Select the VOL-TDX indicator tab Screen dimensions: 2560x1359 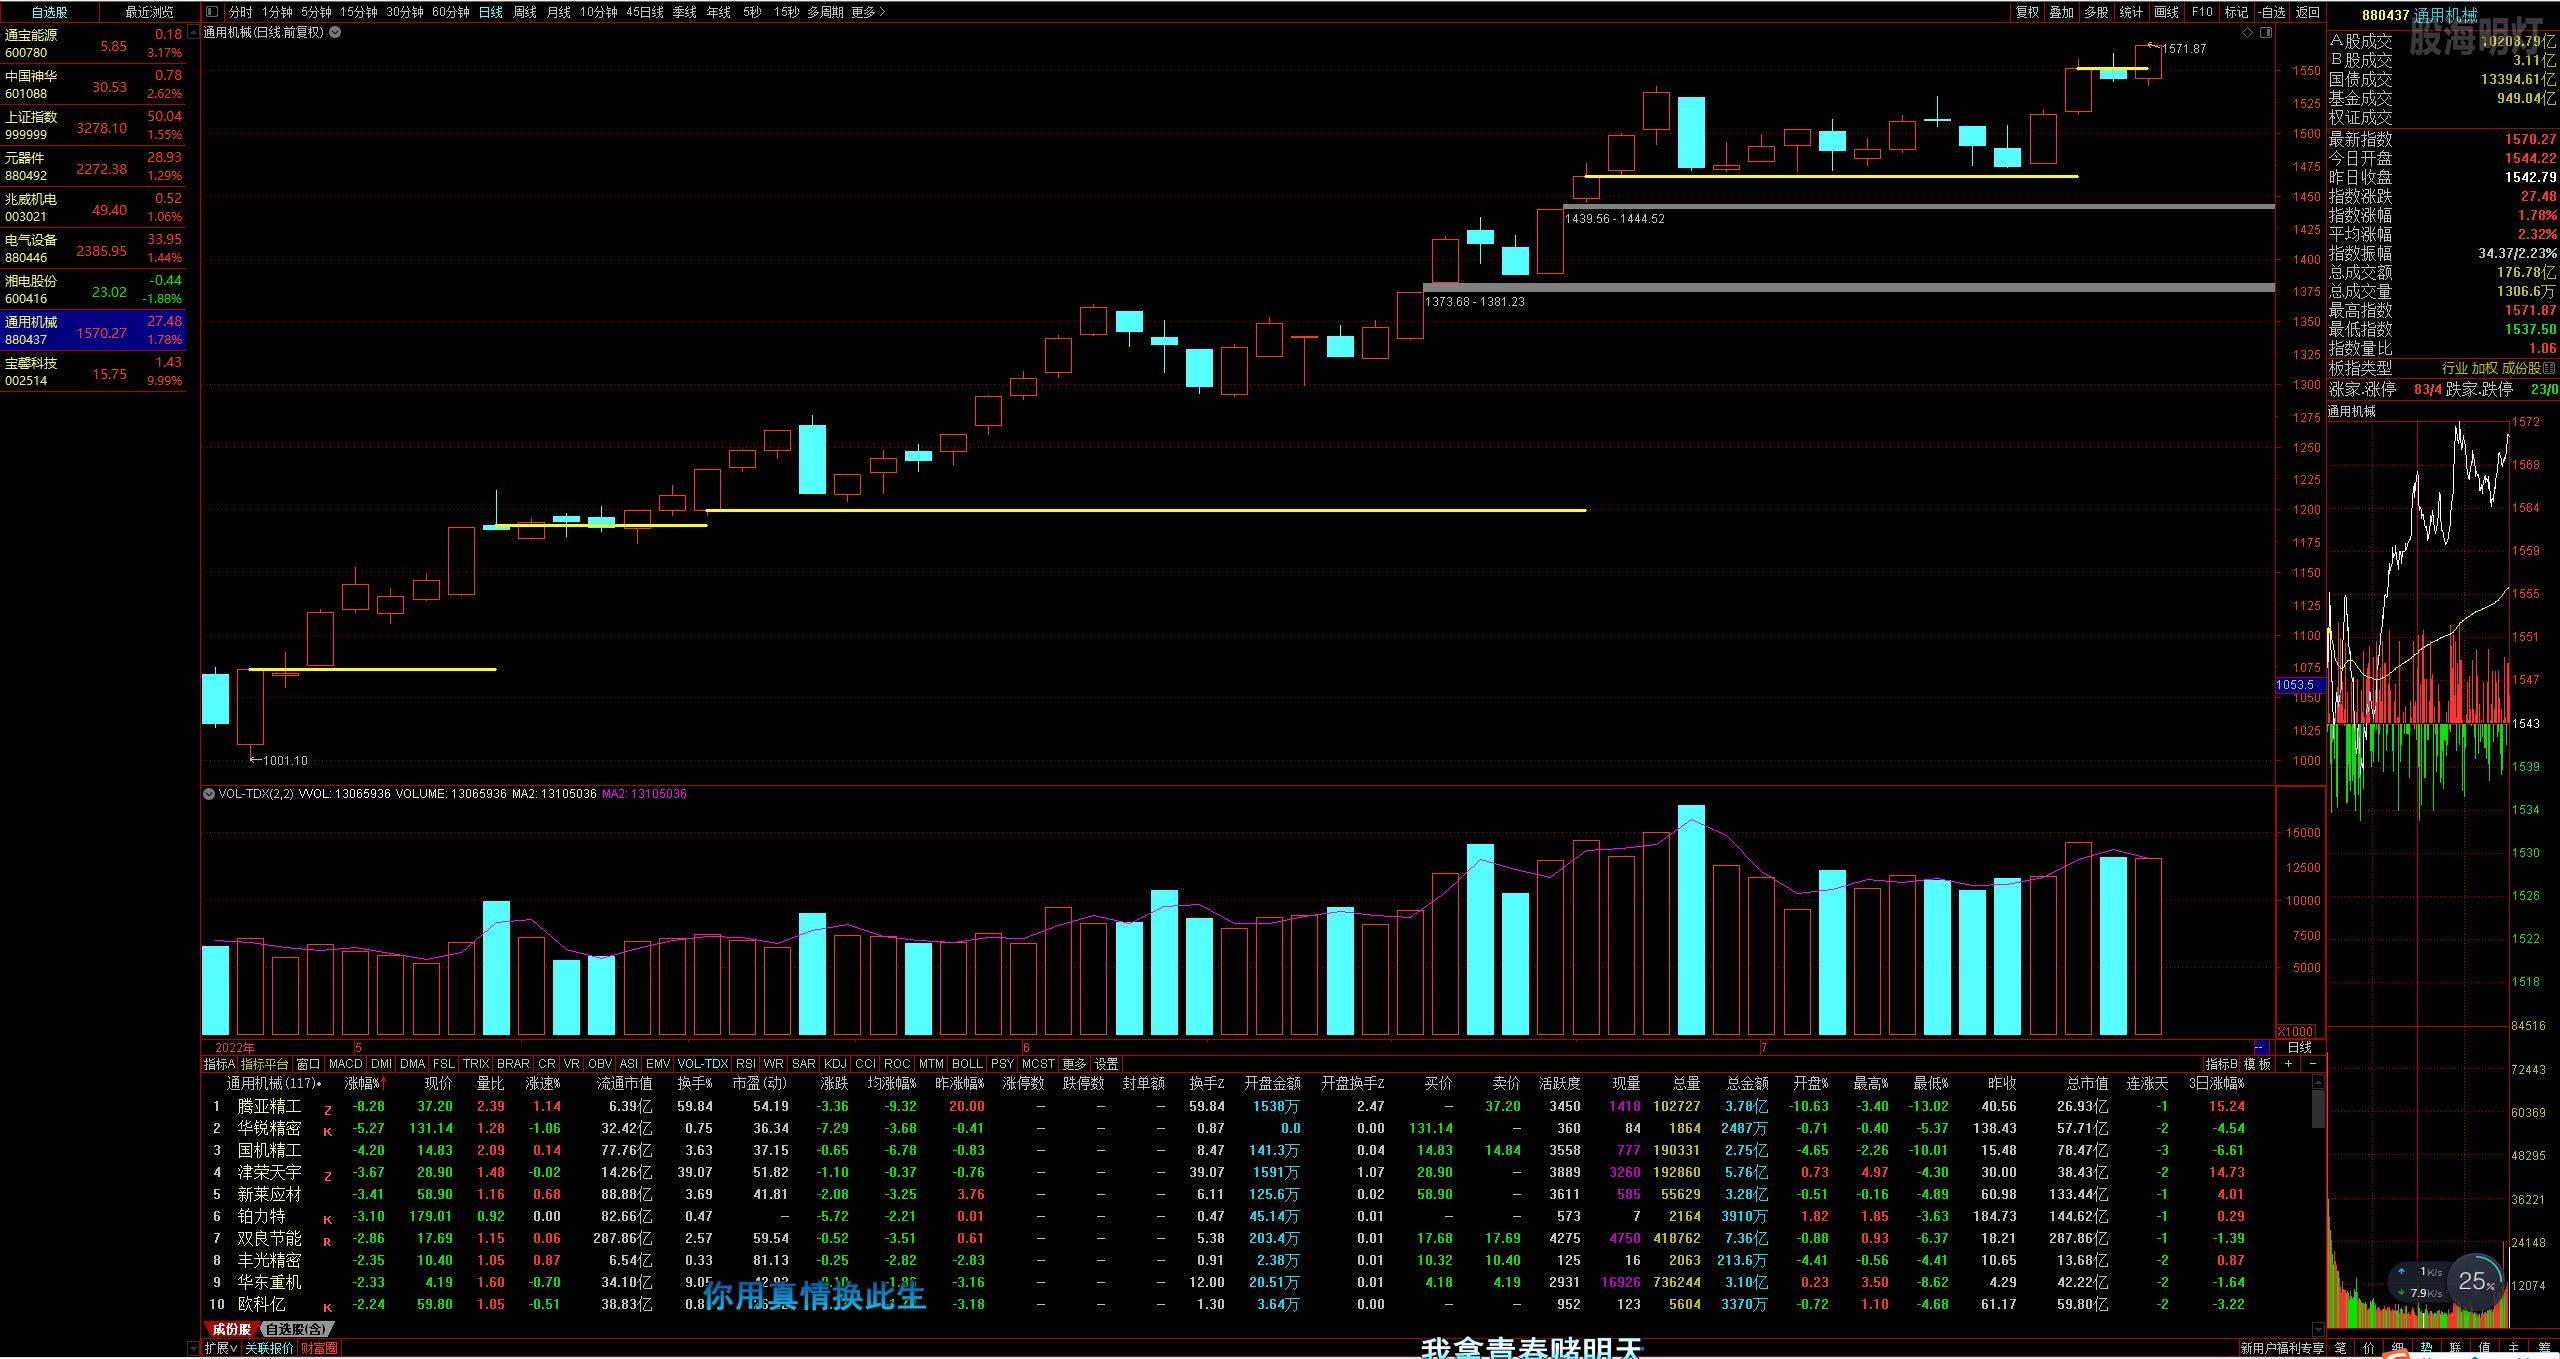point(702,1064)
